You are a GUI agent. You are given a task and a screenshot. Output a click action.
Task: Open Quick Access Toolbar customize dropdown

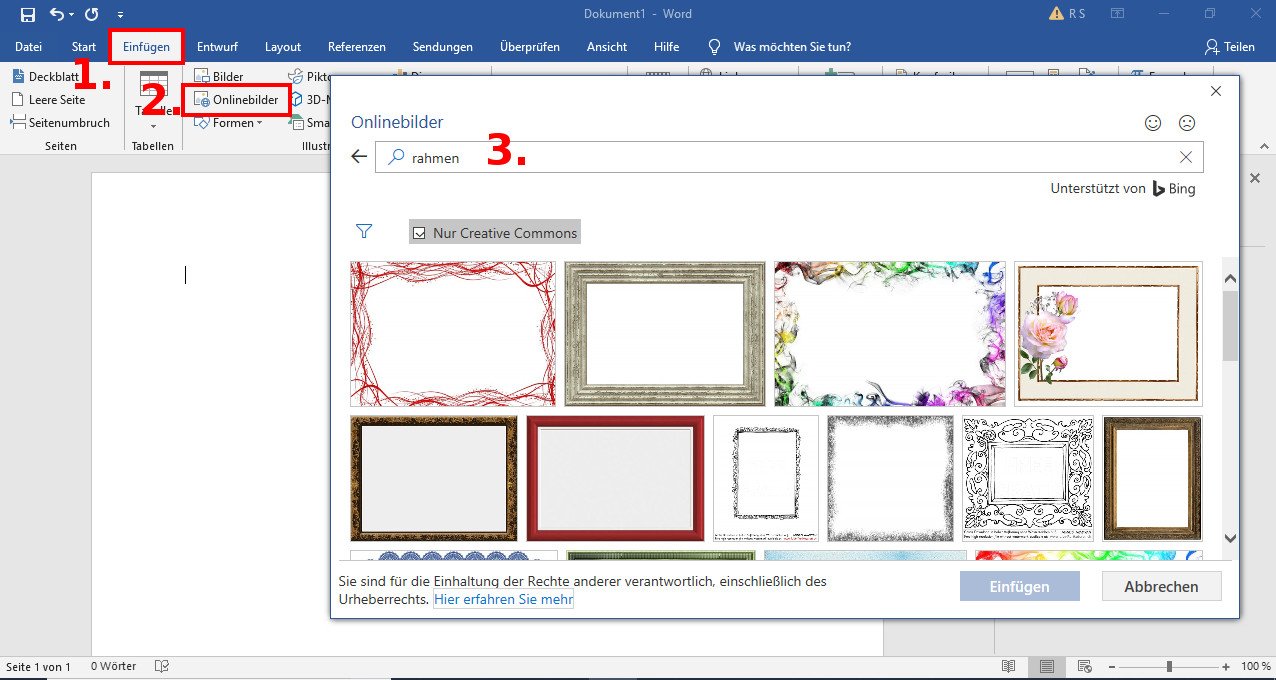click(x=121, y=15)
